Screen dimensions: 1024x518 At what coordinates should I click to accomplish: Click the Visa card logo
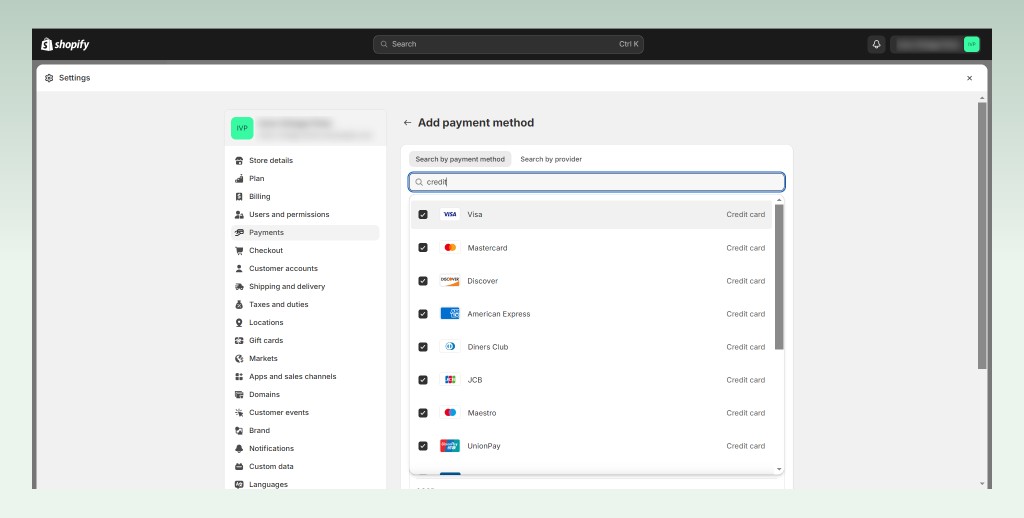[450, 214]
